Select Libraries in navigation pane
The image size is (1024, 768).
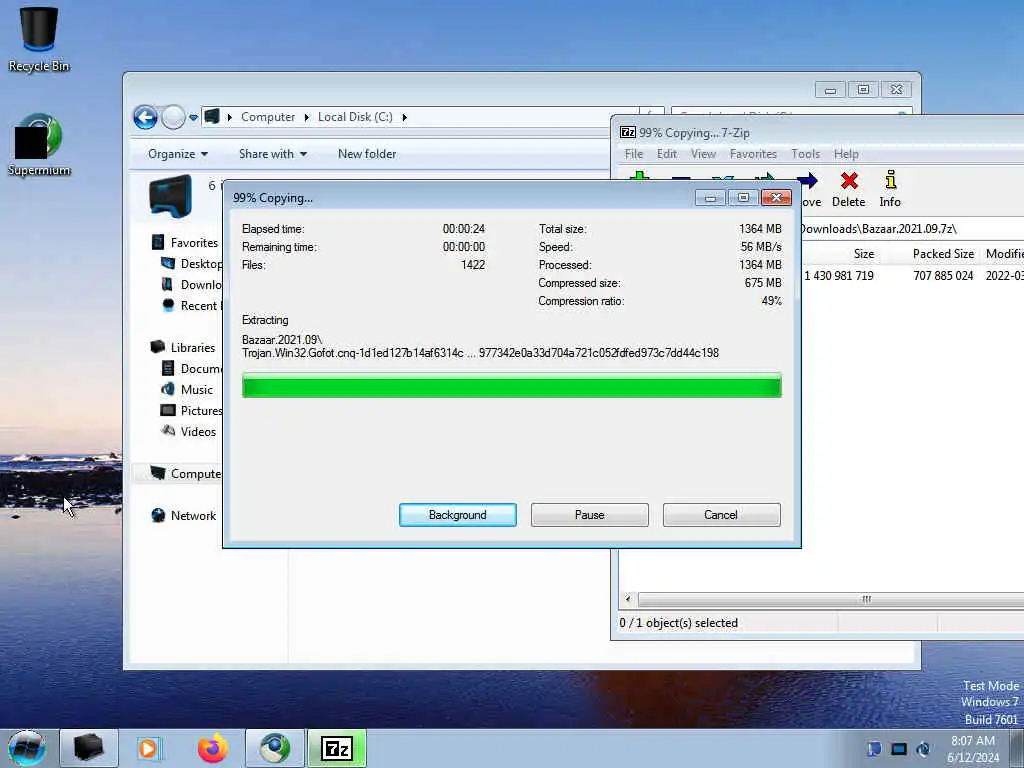tap(184, 347)
